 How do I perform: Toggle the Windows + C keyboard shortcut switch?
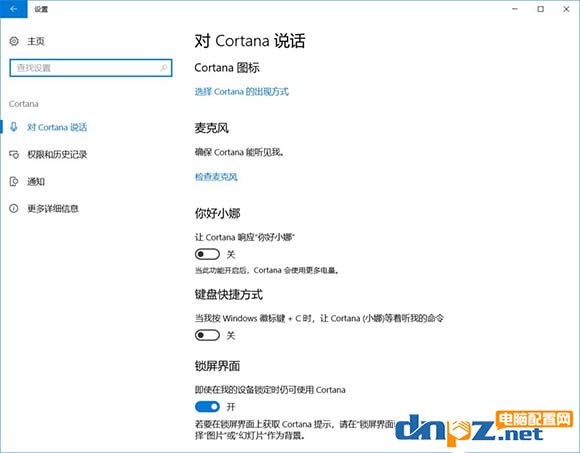tap(207, 335)
